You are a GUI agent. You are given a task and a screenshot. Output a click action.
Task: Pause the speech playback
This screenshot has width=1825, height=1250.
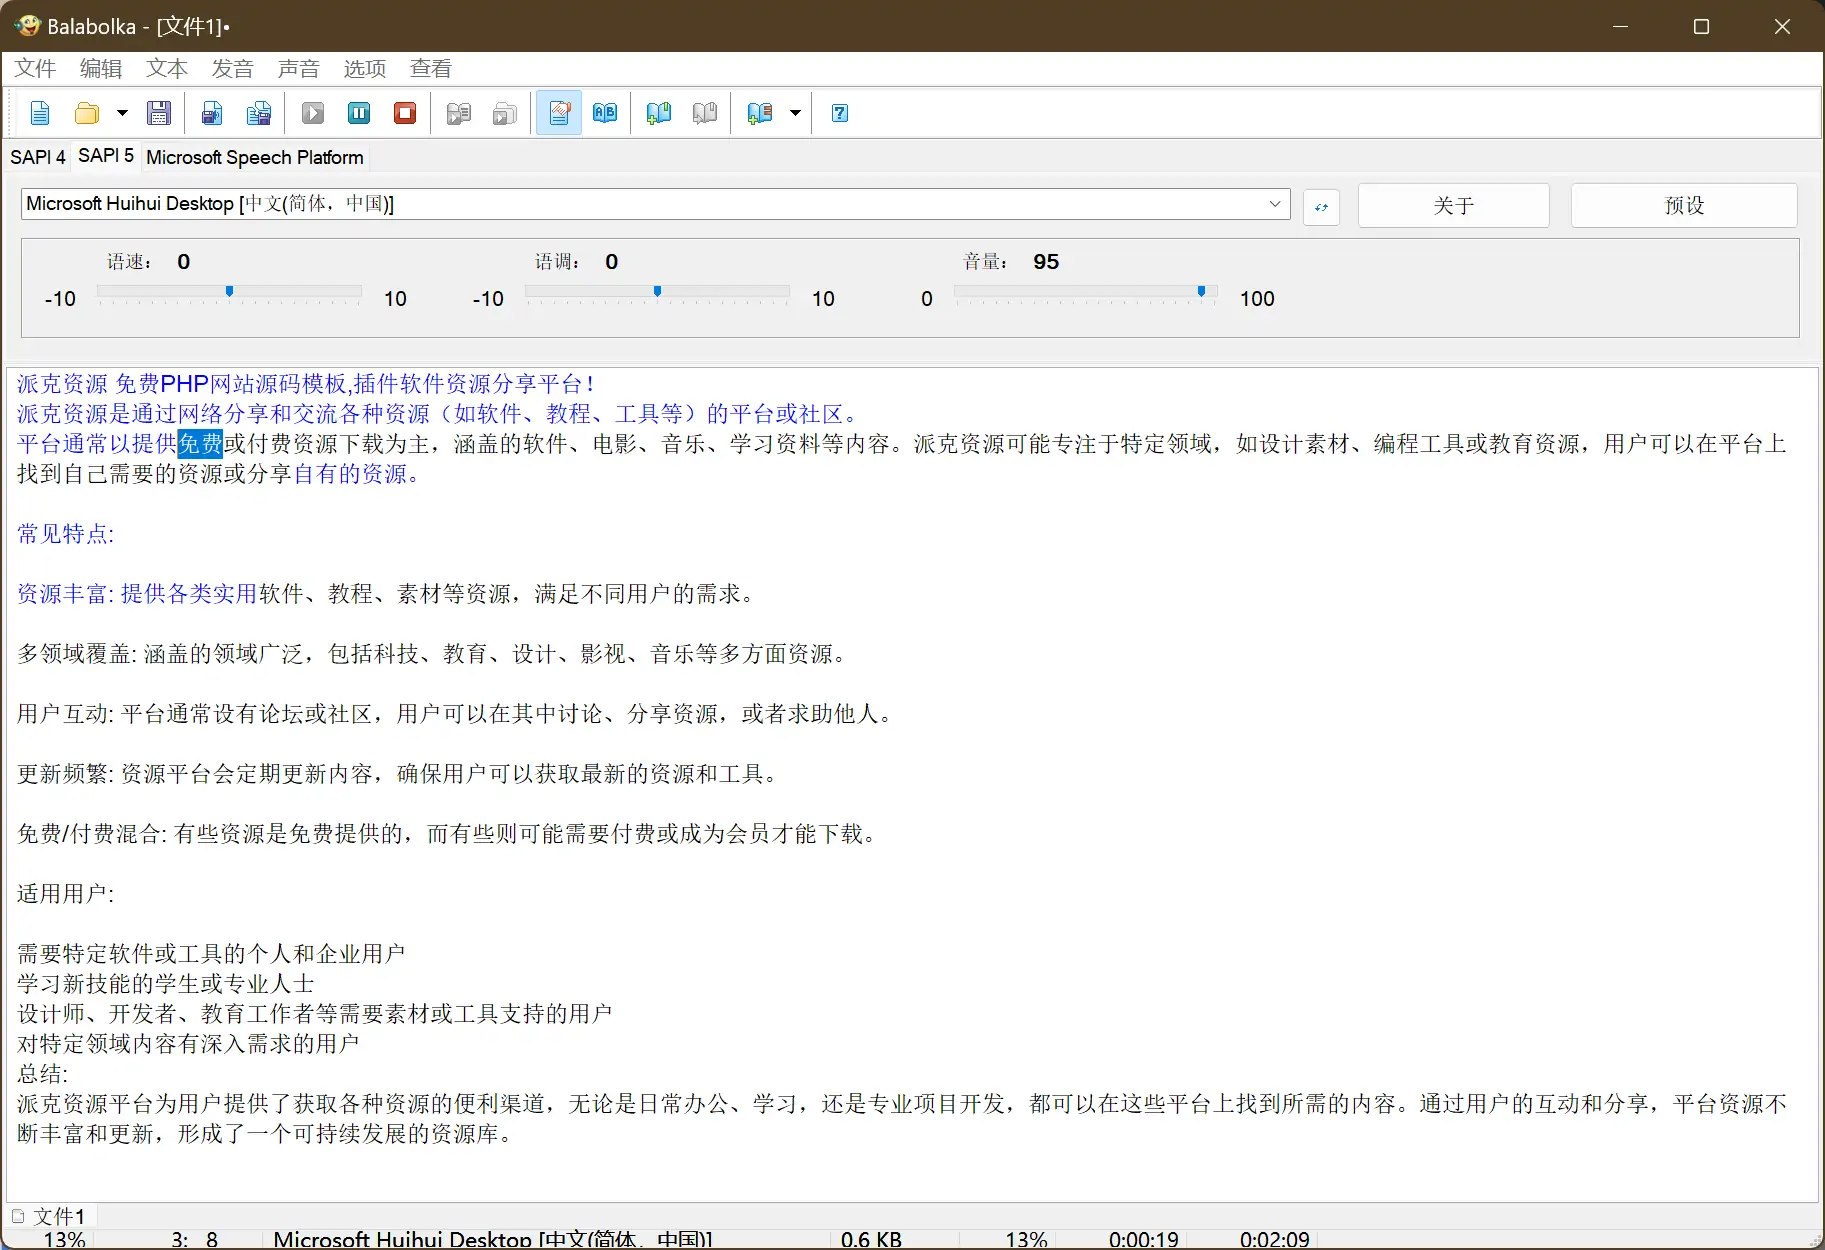tap(359, 113)
